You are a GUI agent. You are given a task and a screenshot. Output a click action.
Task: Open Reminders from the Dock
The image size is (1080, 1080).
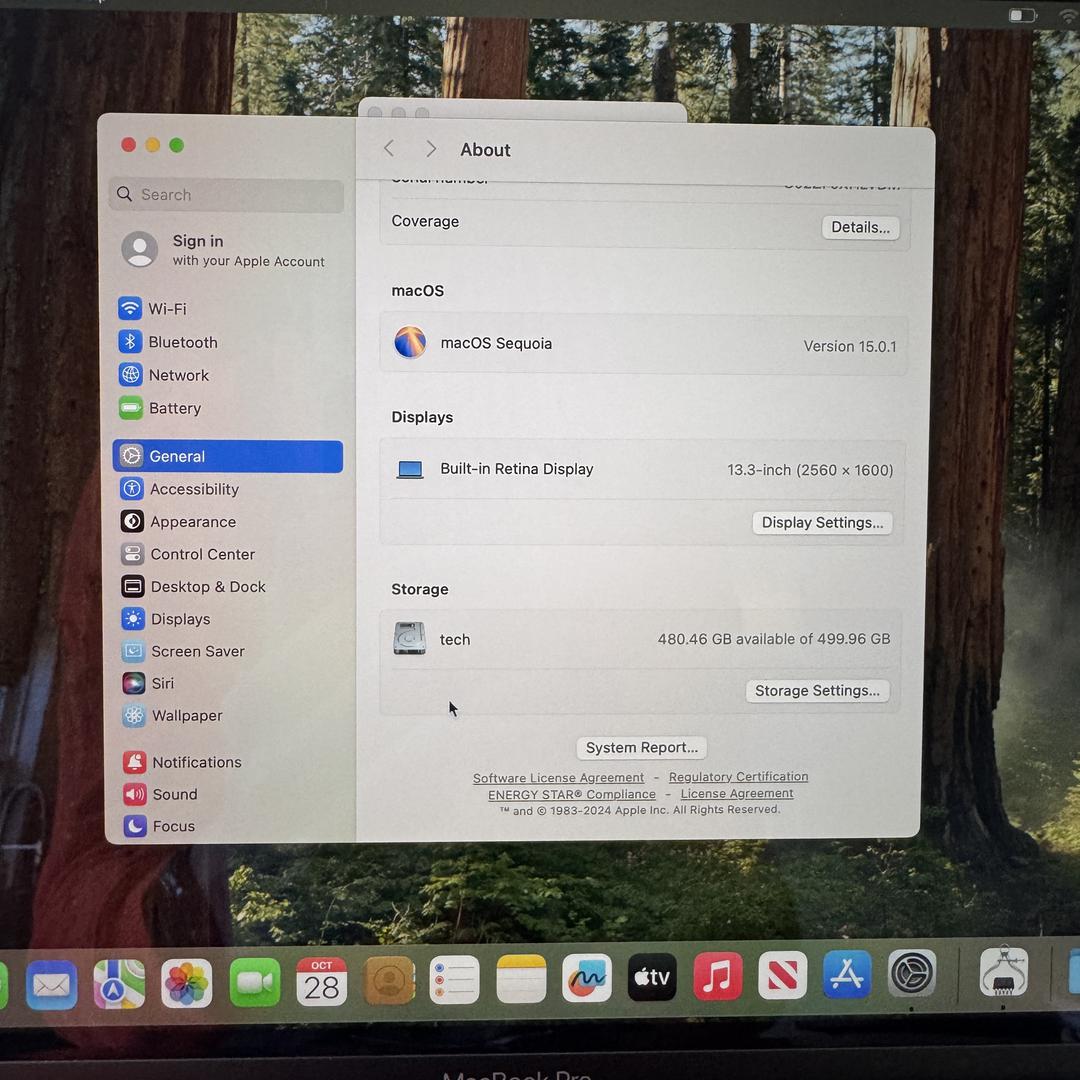455,980
